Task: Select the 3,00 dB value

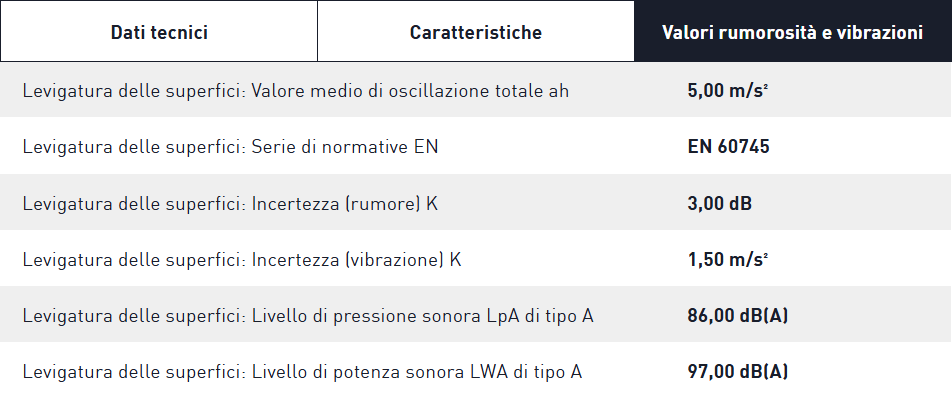Action: pyautogui.click(x=720, y=204)
